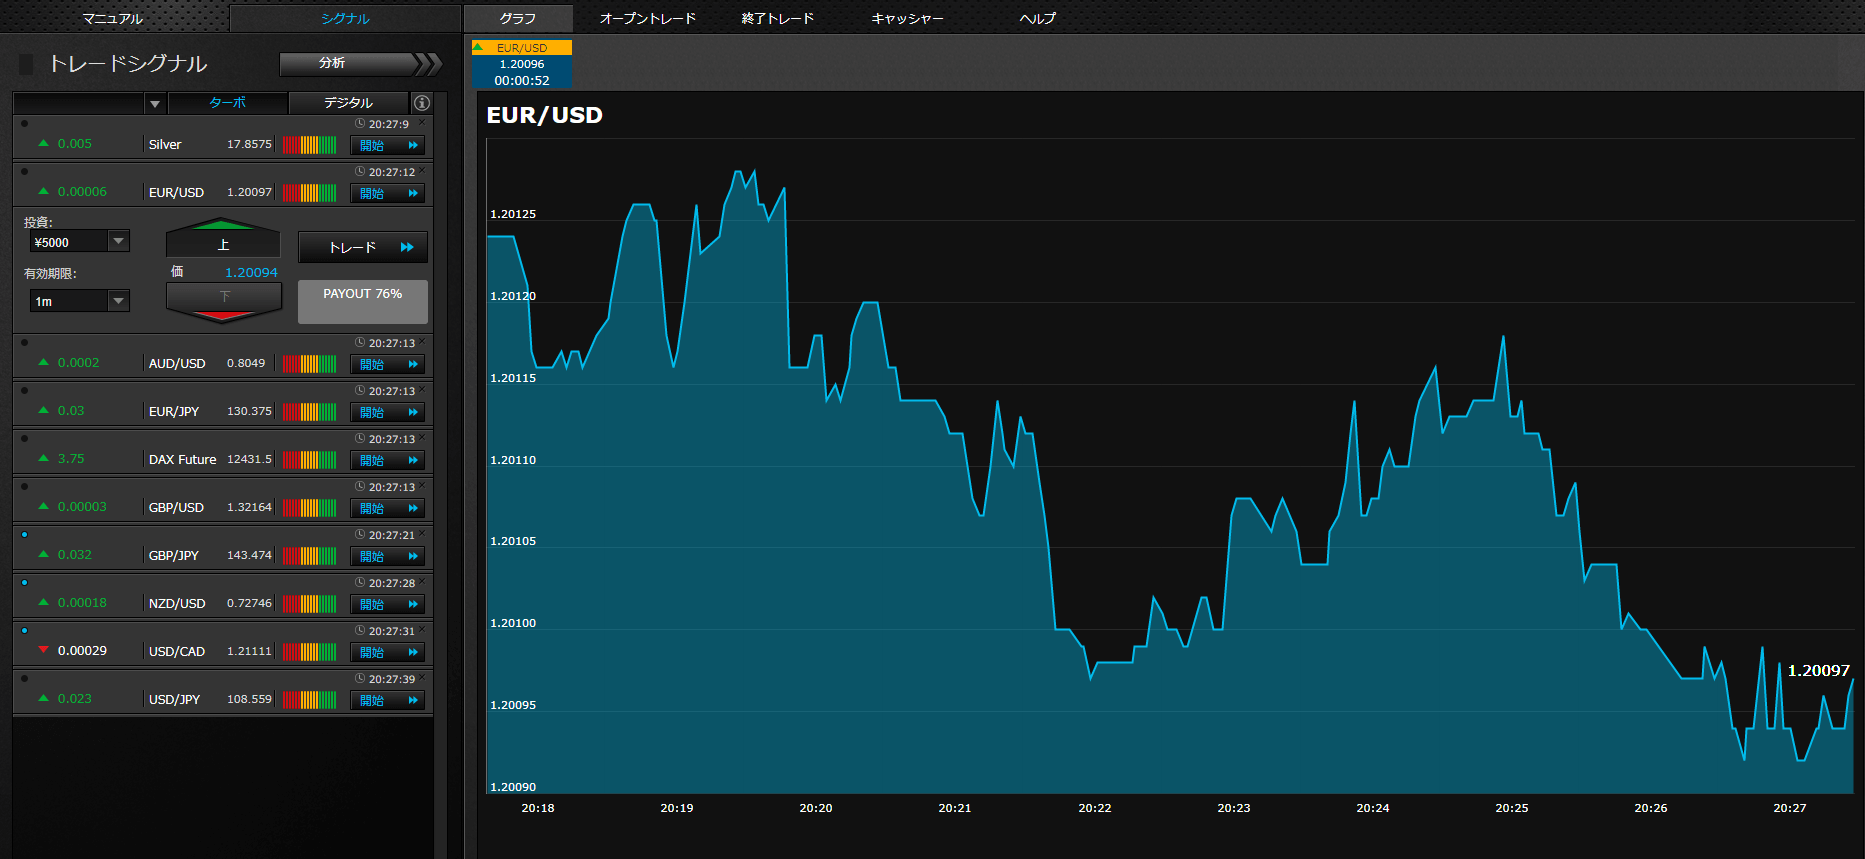The height and width of the screenshot is (859, 1865).
Task: Click the up arrow on EUR/USD chart tab
Action: tap(478, 47)
